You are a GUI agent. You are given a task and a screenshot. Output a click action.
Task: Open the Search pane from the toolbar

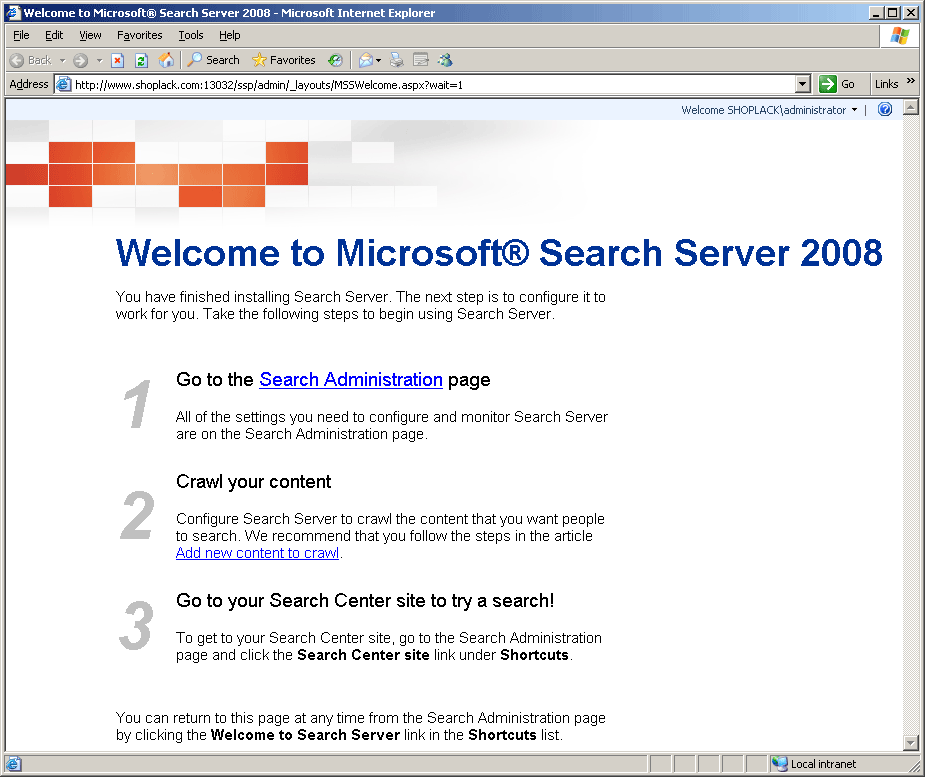click(x=214, y=60)
